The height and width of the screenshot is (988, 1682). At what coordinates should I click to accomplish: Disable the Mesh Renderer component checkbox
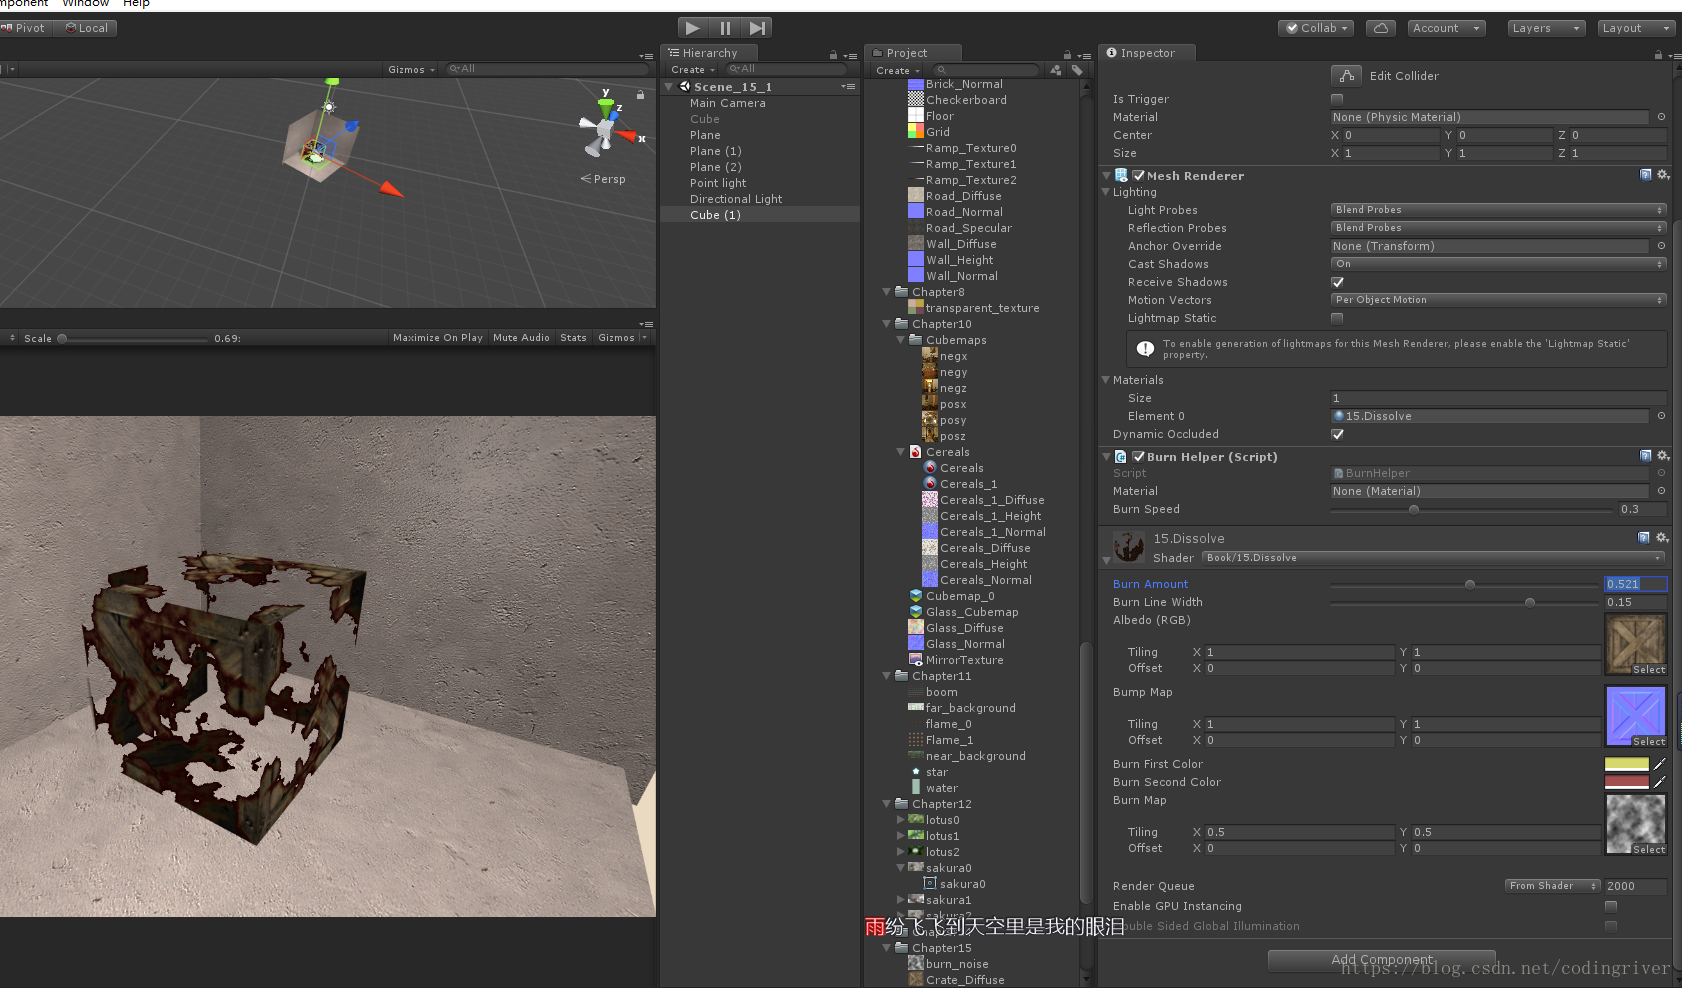coord(1138,175)
